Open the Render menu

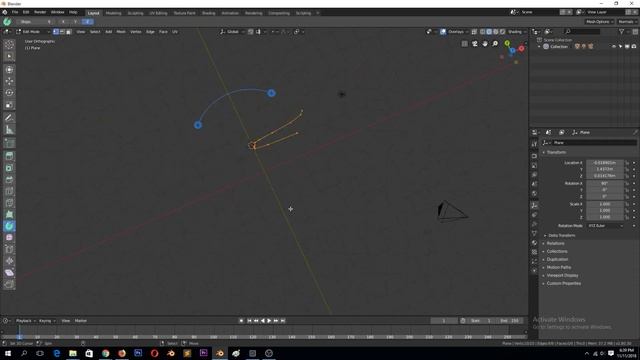click(40, 12)
